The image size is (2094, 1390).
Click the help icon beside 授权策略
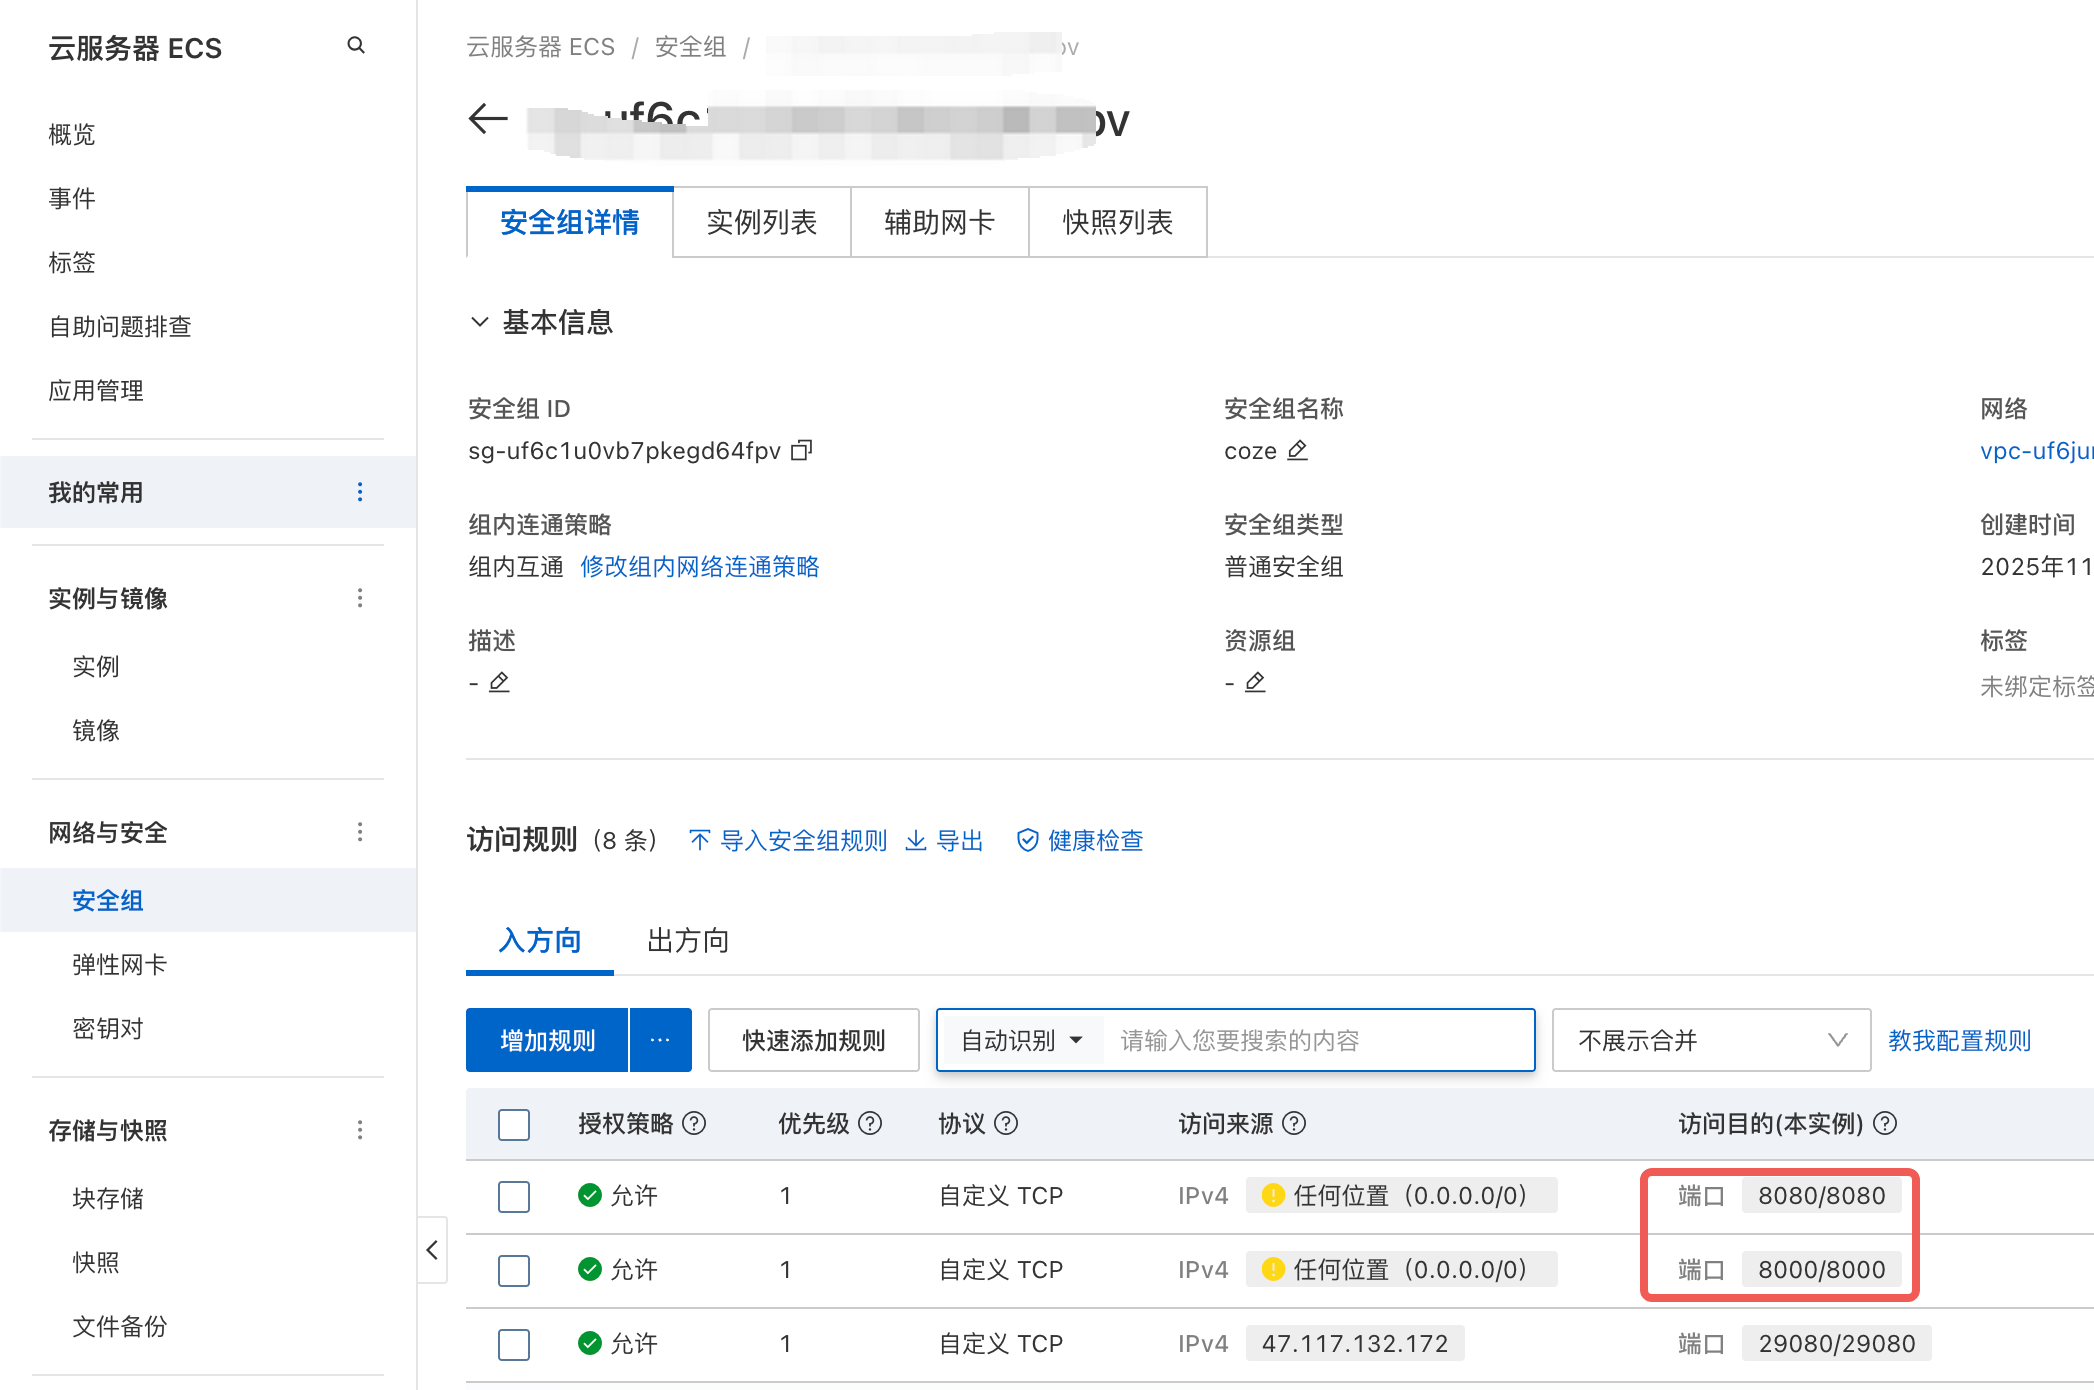[694, 1124]
